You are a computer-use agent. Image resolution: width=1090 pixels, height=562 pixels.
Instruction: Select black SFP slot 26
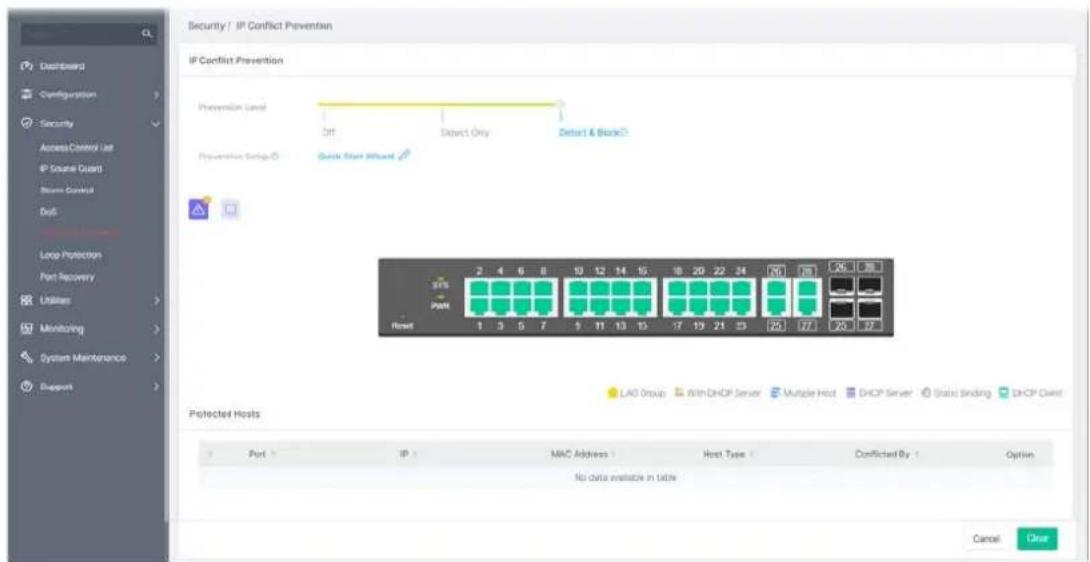click(841, 285)
